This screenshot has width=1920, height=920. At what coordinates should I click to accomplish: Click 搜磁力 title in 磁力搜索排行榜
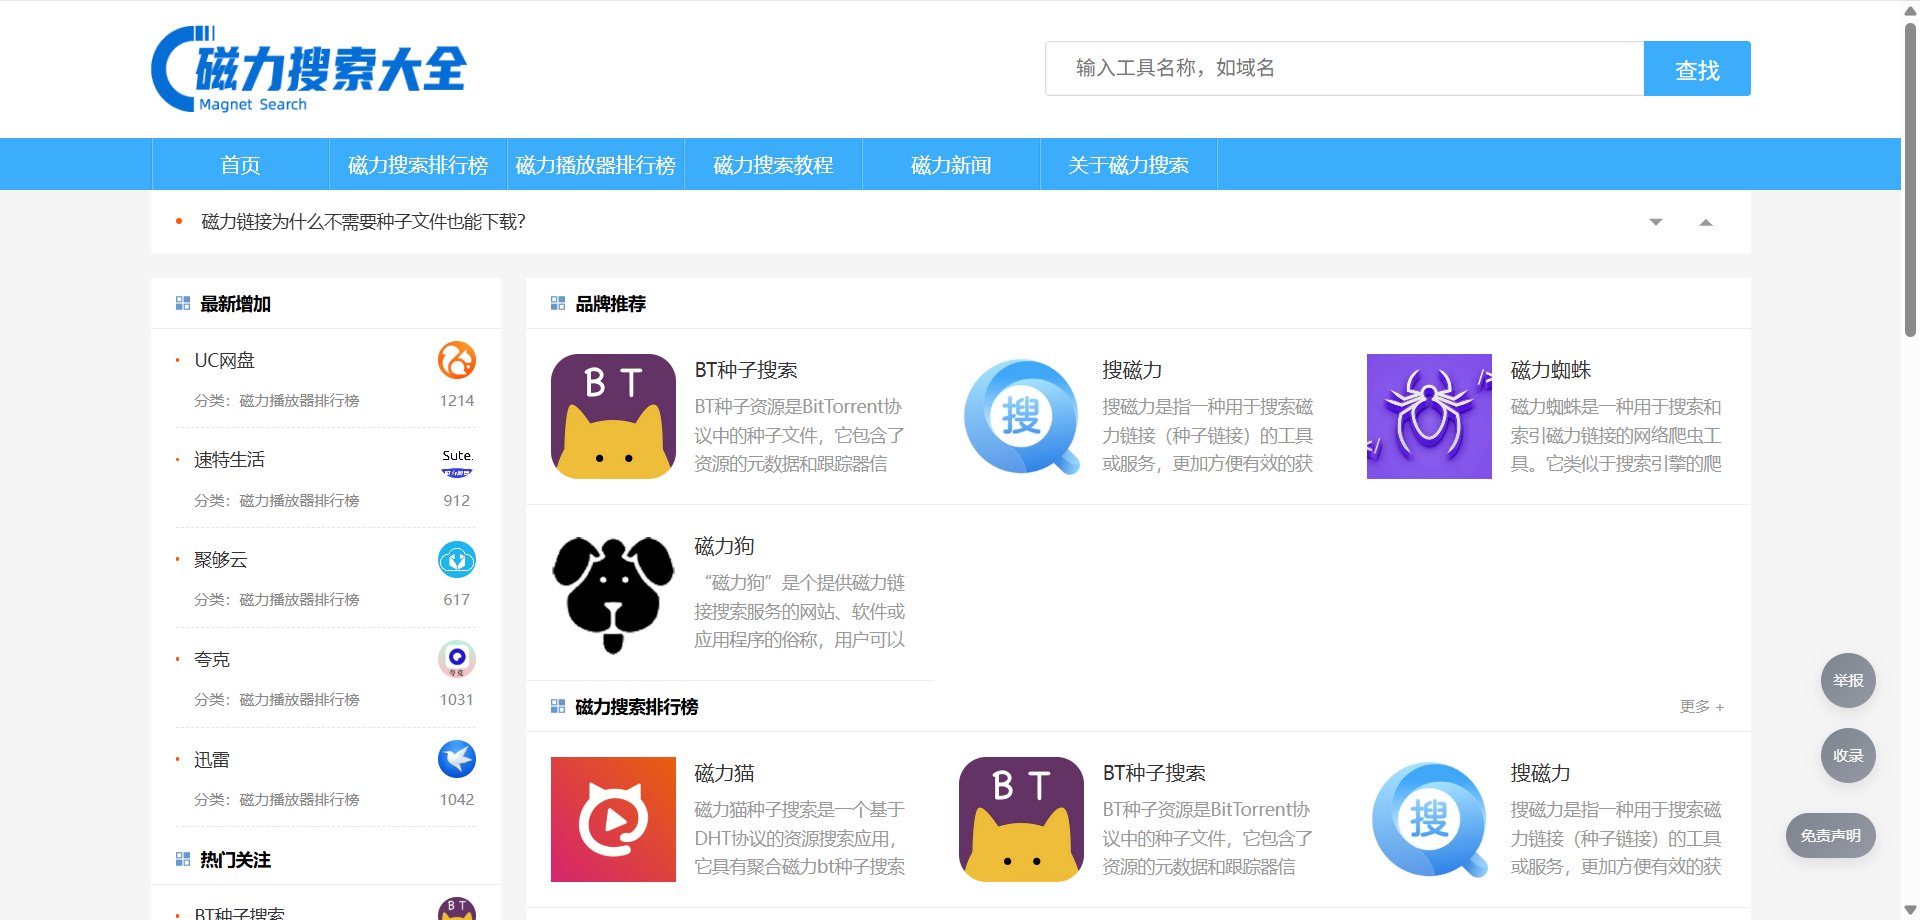coord(1540,773)
